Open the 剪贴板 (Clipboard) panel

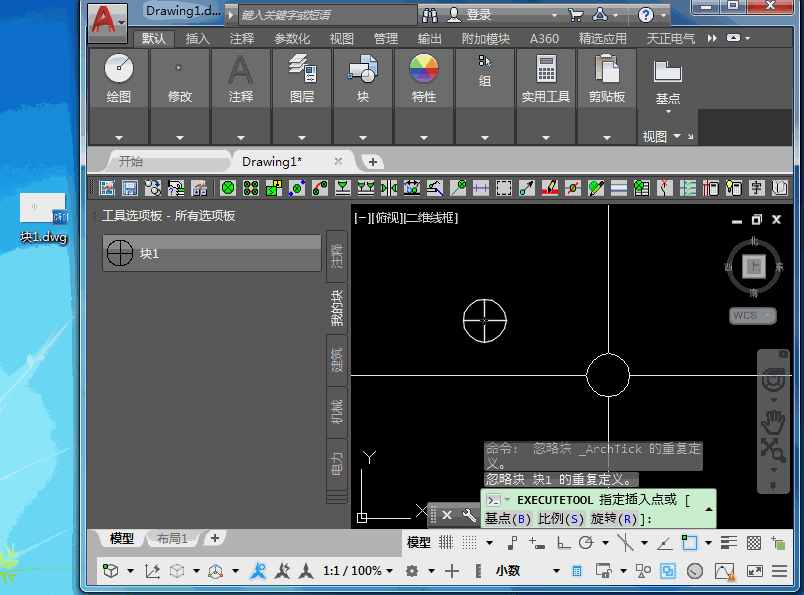606,77
